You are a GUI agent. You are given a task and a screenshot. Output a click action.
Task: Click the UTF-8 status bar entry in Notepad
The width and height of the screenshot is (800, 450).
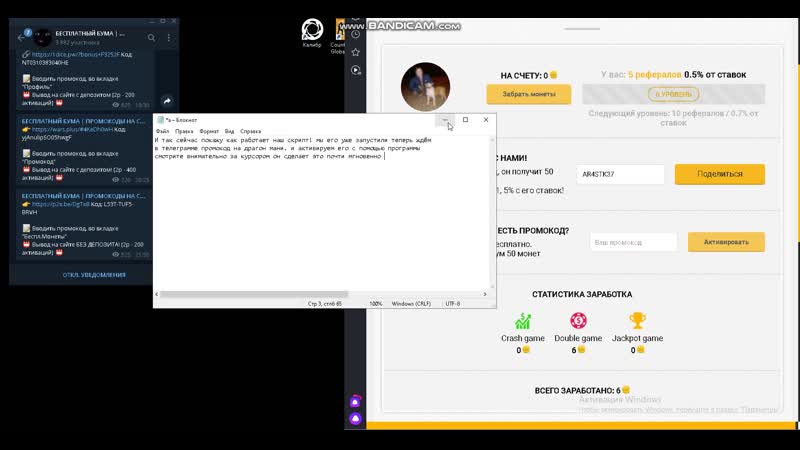click(x=453, y=304)
